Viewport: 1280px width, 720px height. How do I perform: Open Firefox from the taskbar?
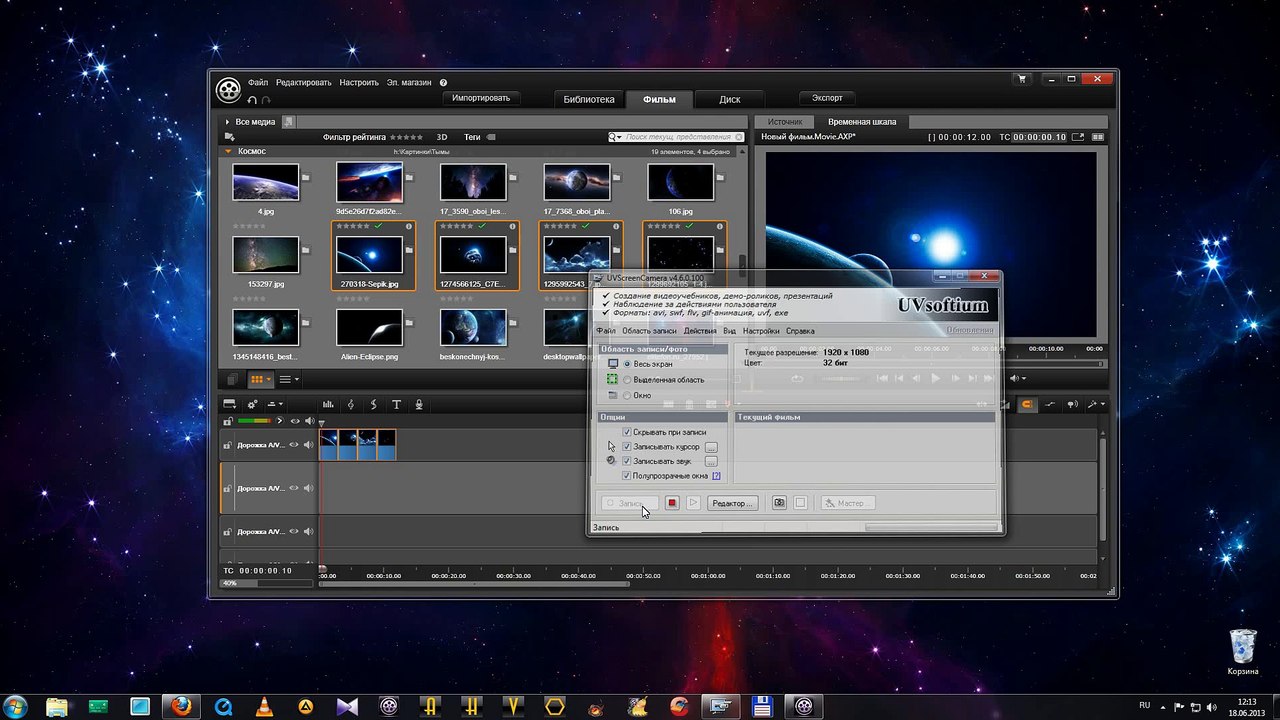point(181,706)
